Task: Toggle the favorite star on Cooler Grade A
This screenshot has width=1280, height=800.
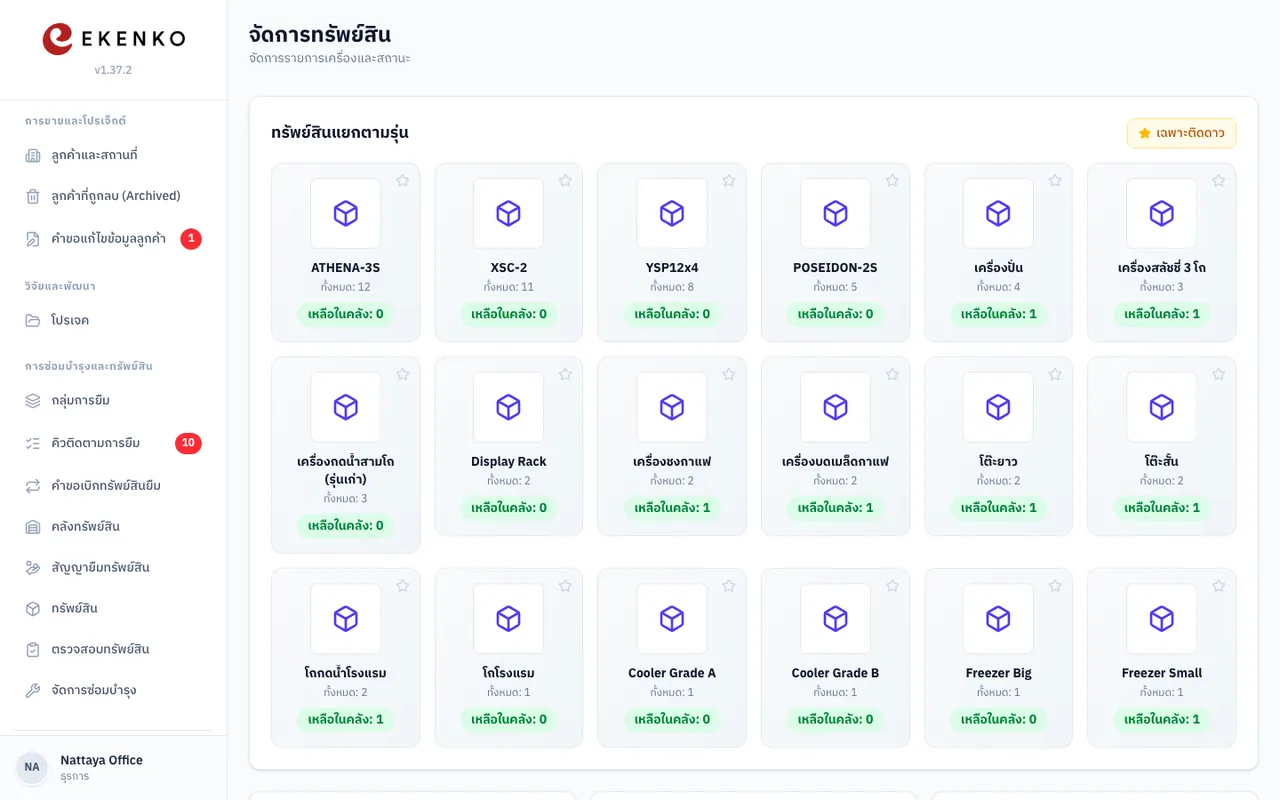Action: (728, 586)
